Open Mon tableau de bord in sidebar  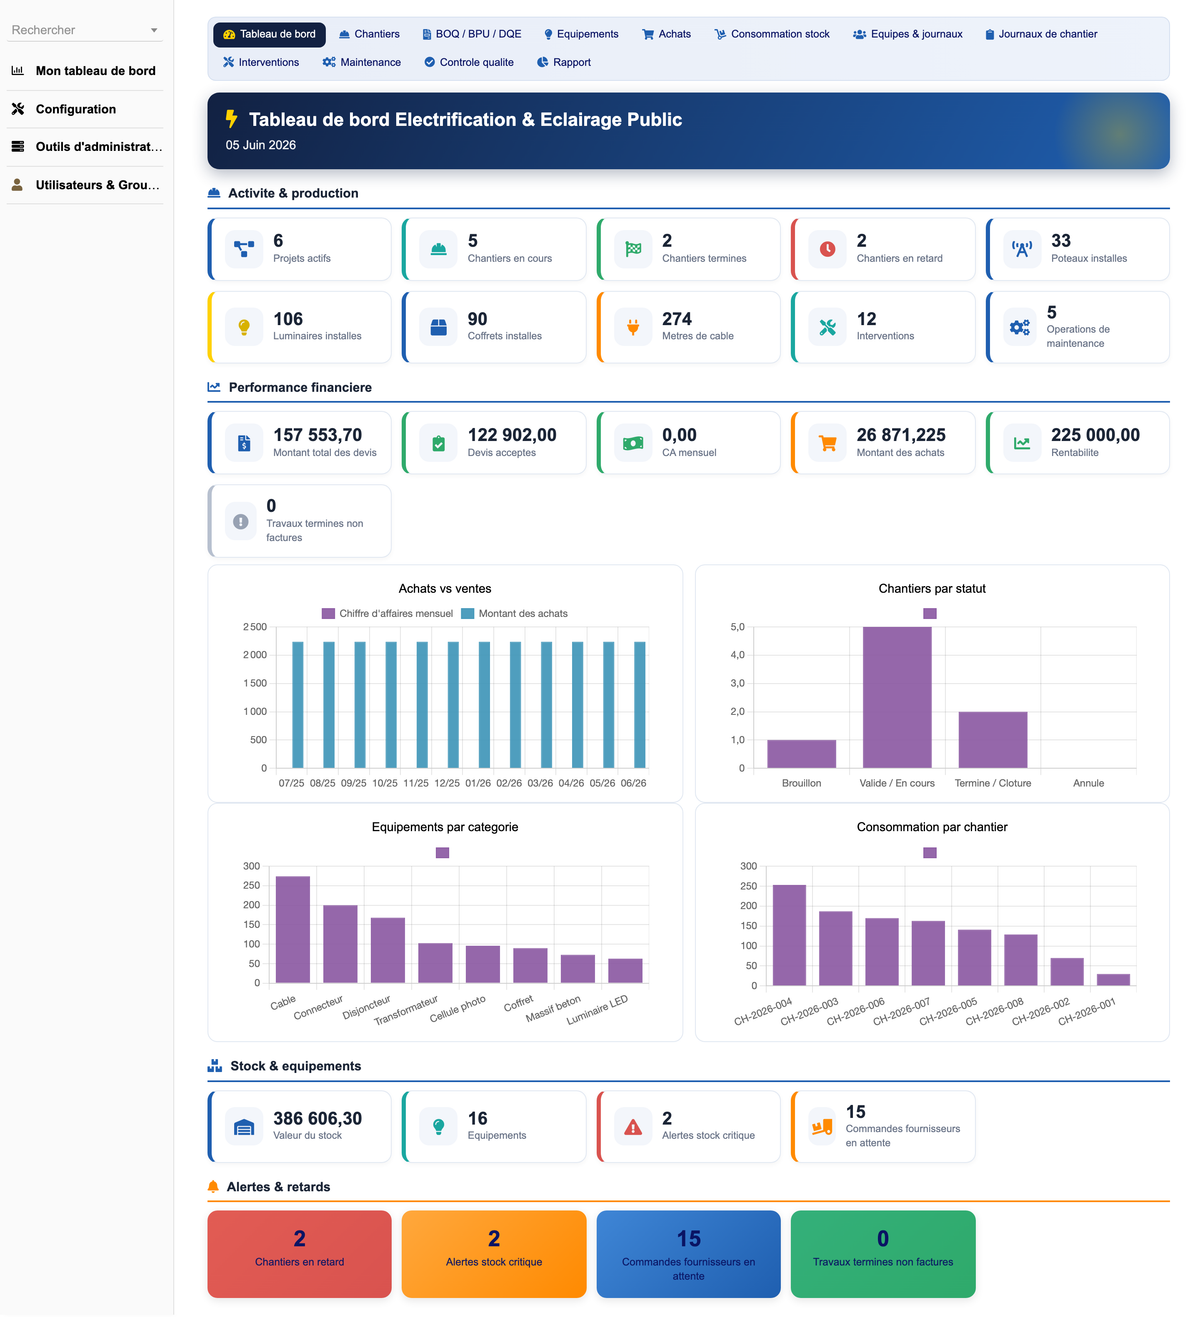click(85, 71)
